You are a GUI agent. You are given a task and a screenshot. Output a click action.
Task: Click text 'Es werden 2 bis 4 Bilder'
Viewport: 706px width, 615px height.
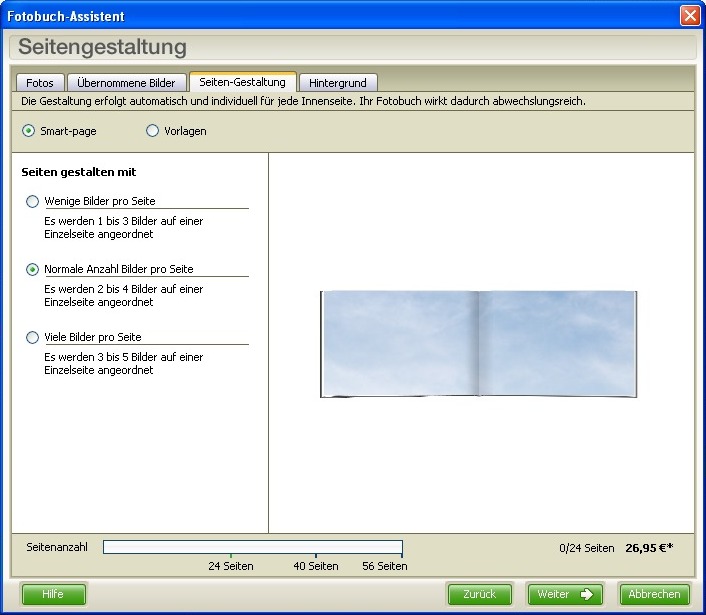tap(123, 295)
